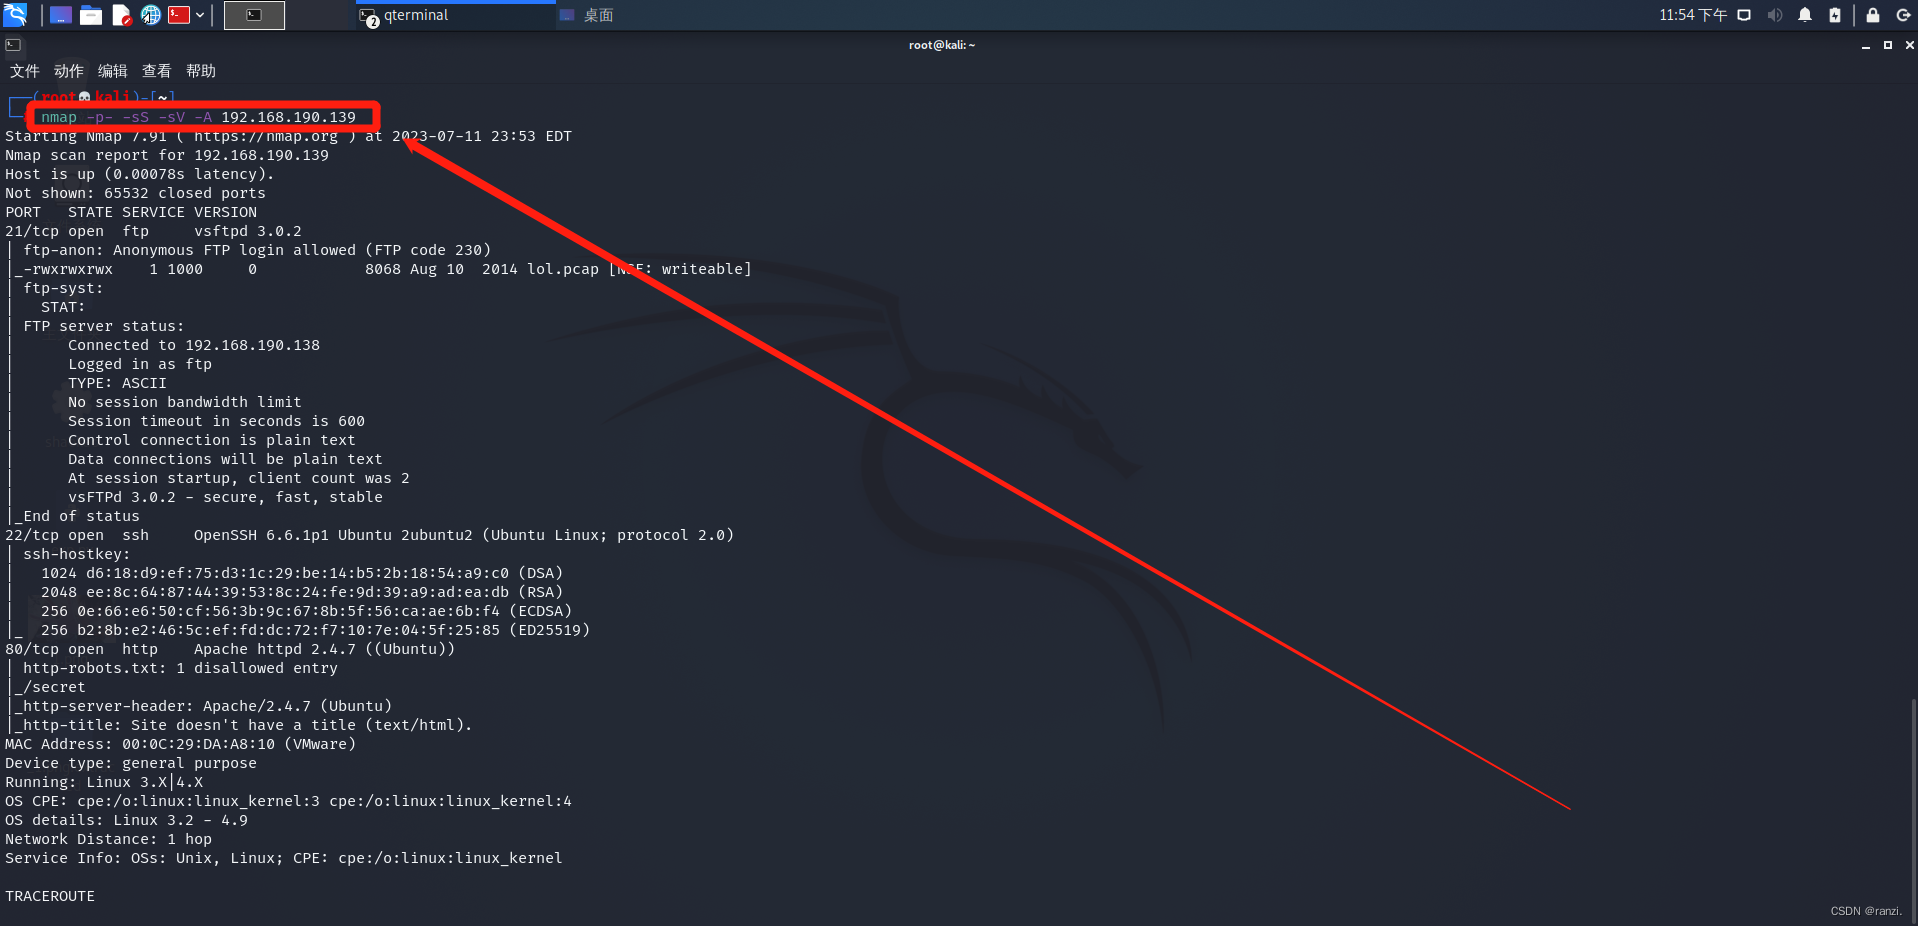Open the 文件 menu
1918x926 pixels.
click(x=25, y=71)
